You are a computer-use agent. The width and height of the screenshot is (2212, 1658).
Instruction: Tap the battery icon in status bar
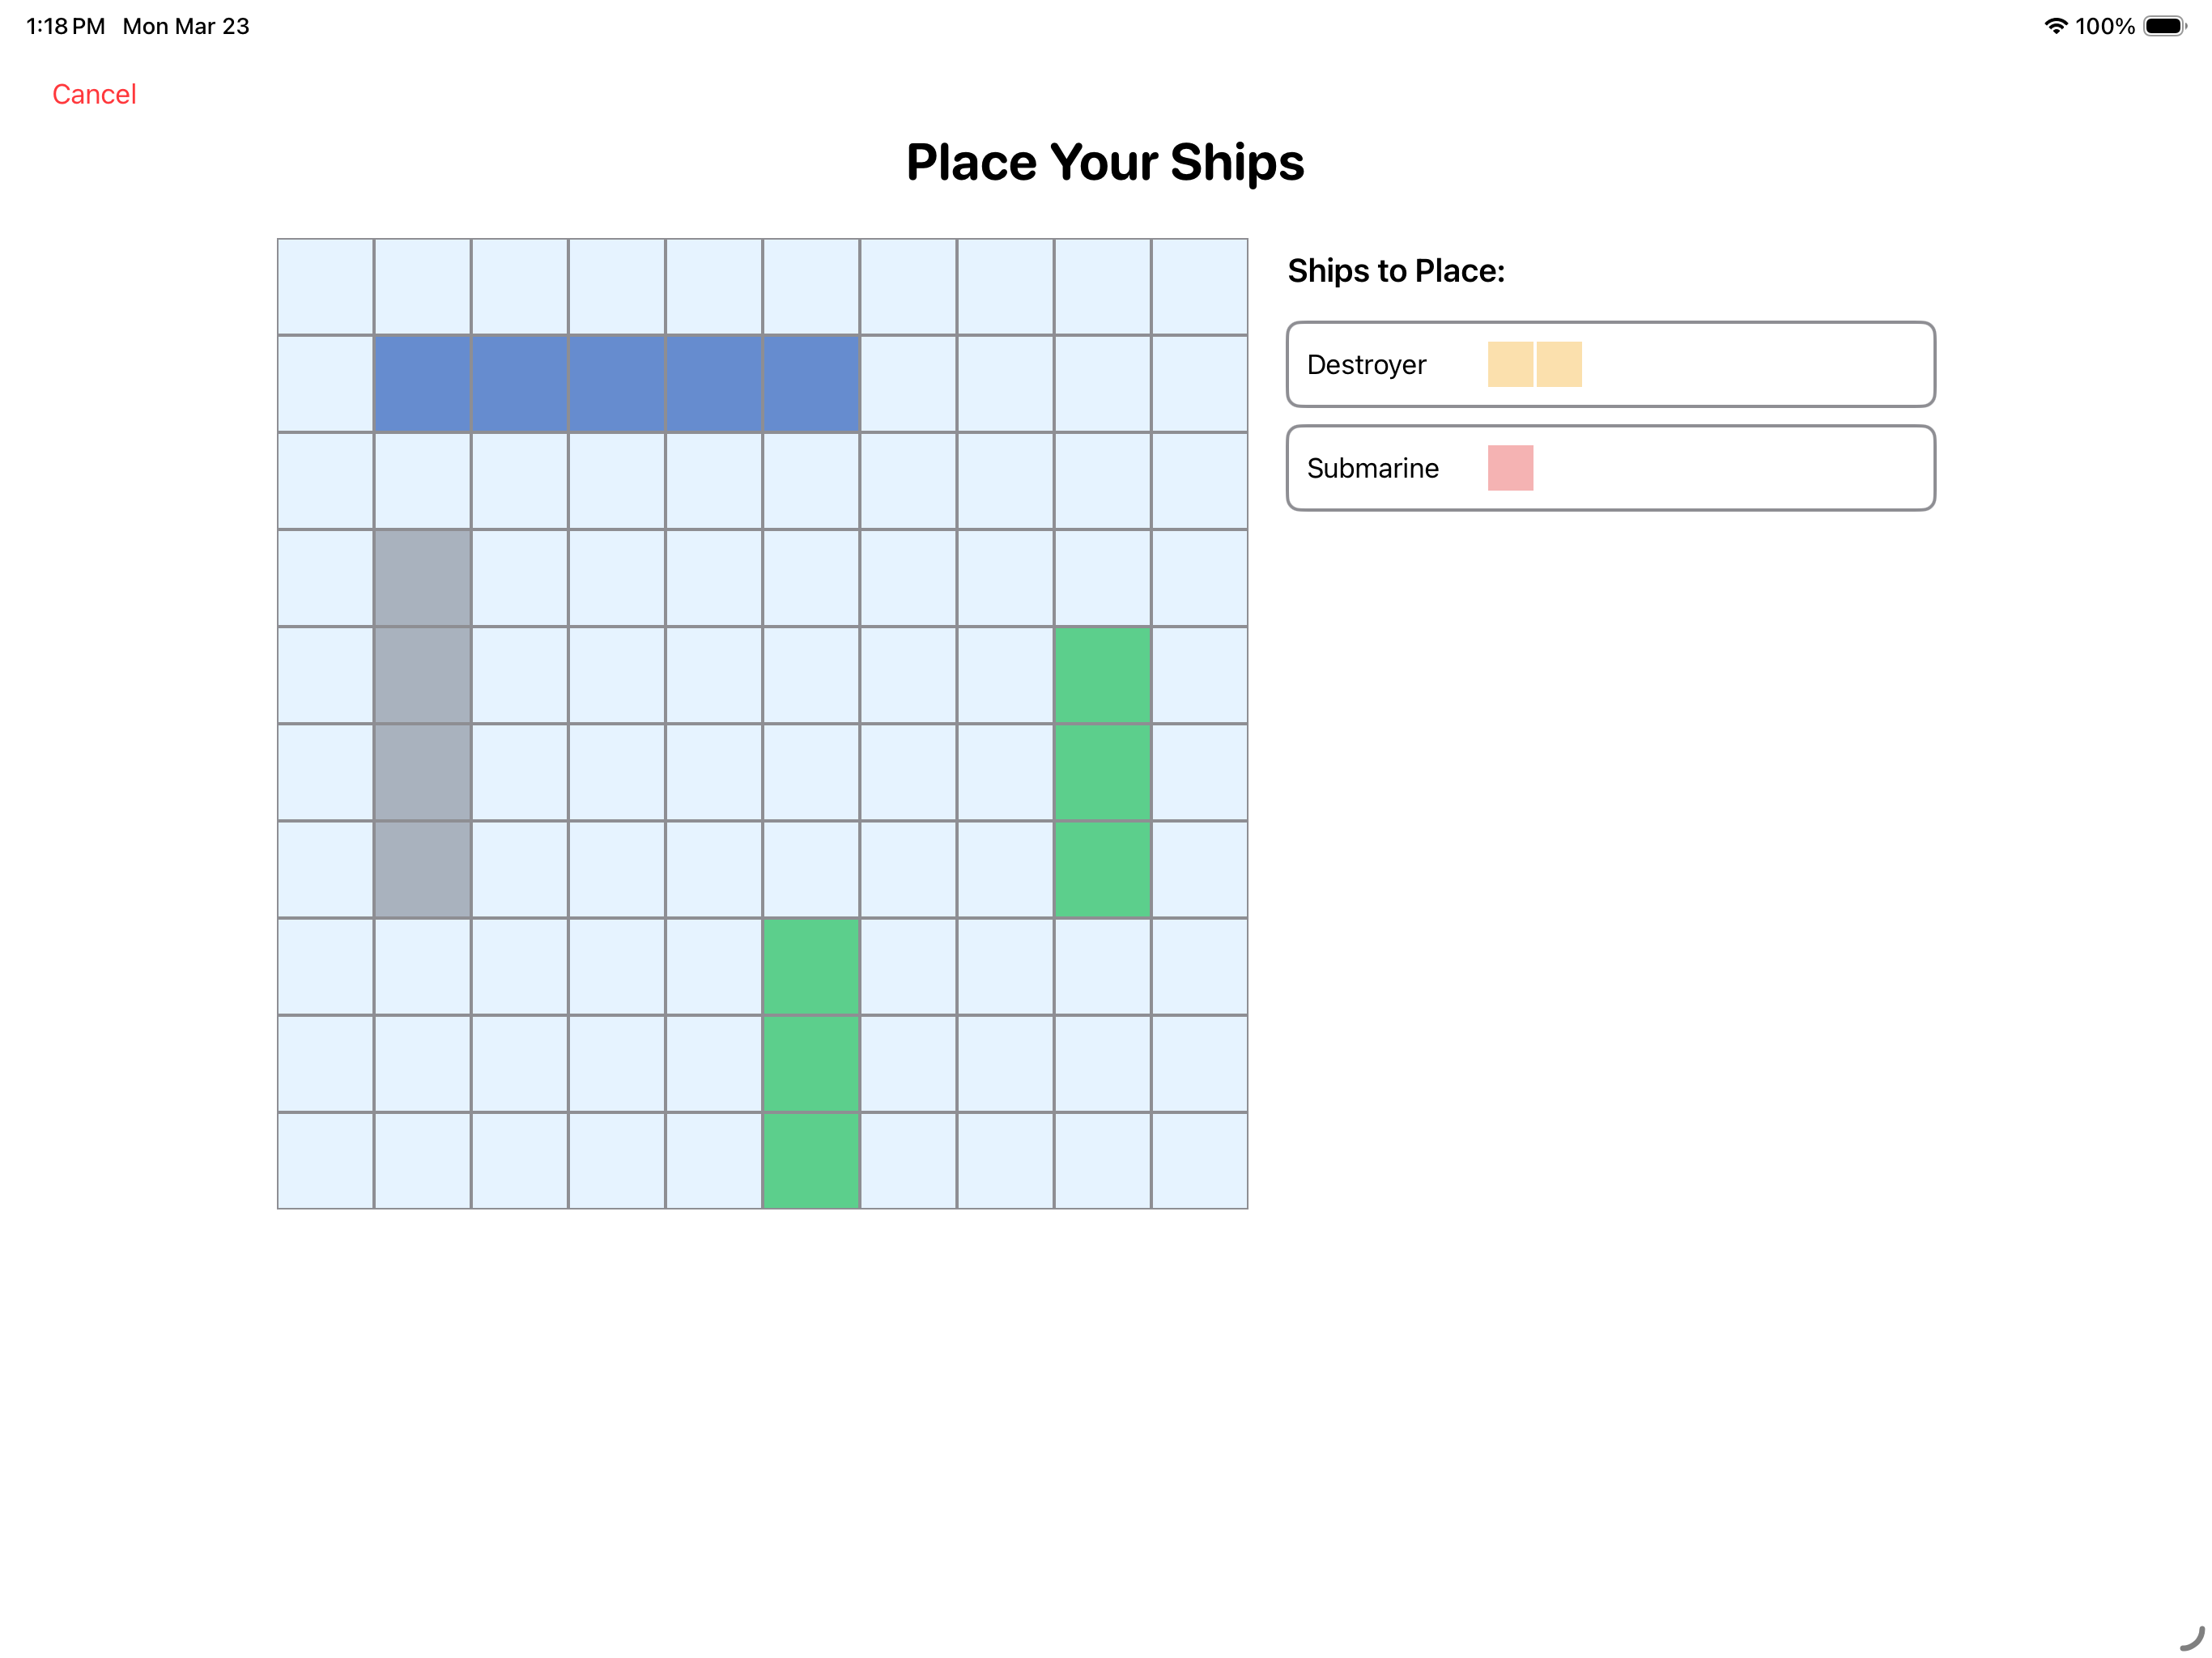click(2164, 26)
